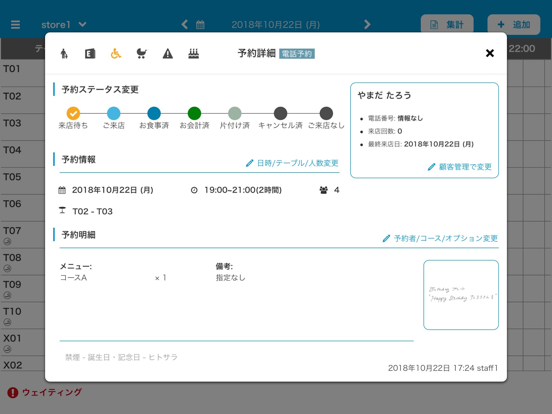This screenshot has width=552, height=414.
Task: Click the guest count 4
Action: pos(337,190)
